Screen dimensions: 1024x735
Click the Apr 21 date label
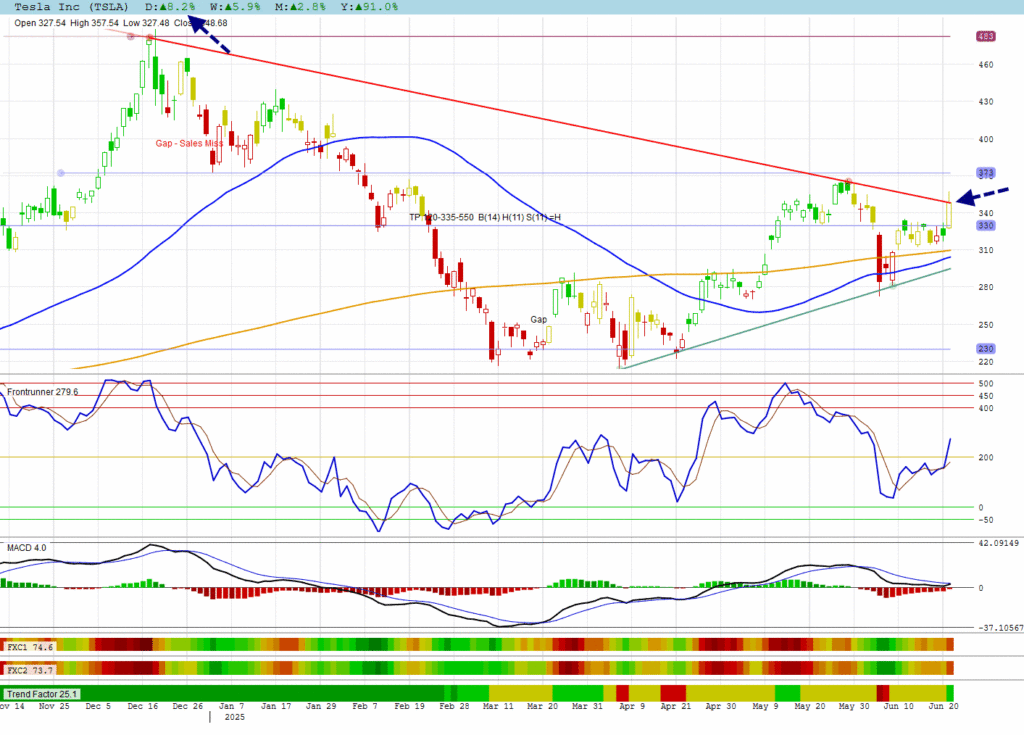point(676,706)
